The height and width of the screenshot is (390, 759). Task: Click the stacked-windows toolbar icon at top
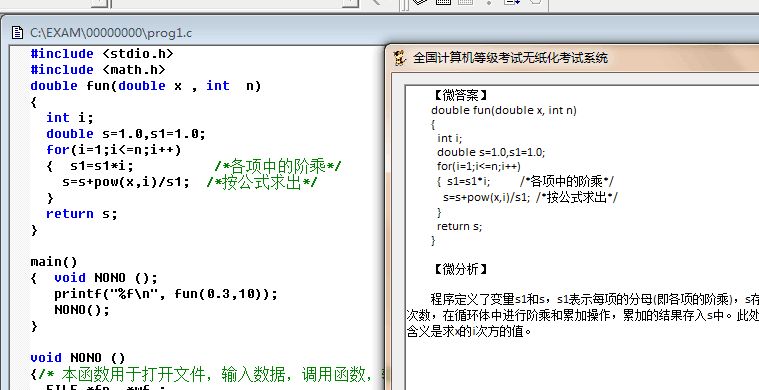tap(420, 2)
